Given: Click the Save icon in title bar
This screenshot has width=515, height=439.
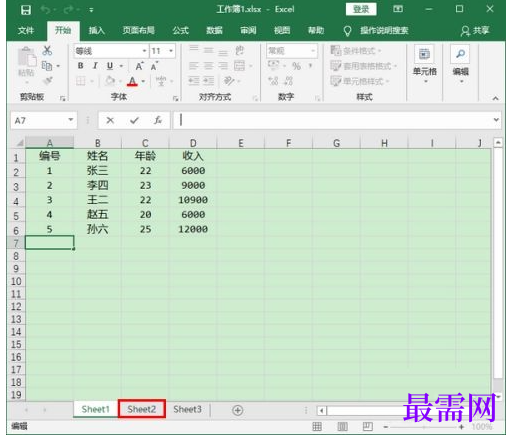Looking at the screenshot, I should pos(26,10).
